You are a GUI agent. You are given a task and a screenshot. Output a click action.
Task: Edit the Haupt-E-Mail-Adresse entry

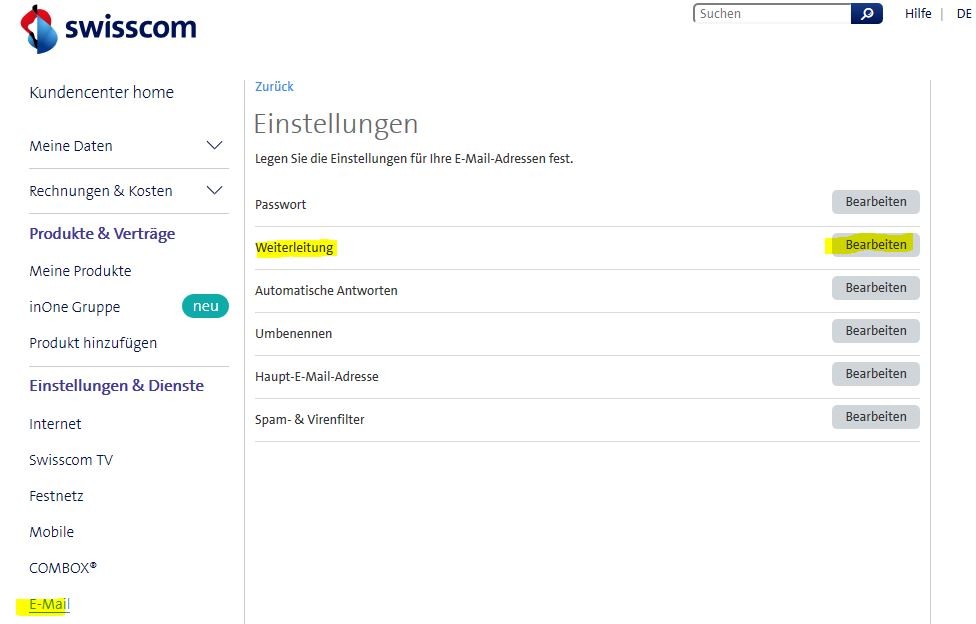tap(875, 373)
